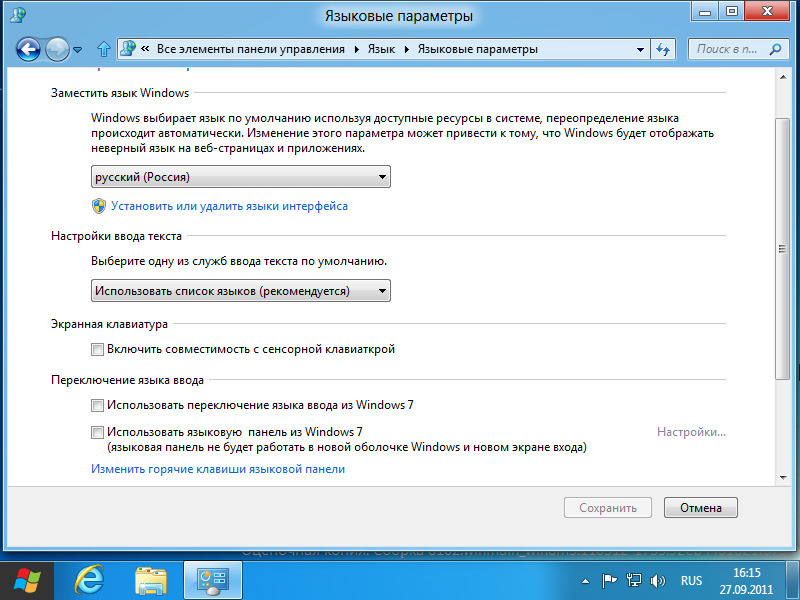
Task: Close the Языковые параметры window
Action: (767, 12)
